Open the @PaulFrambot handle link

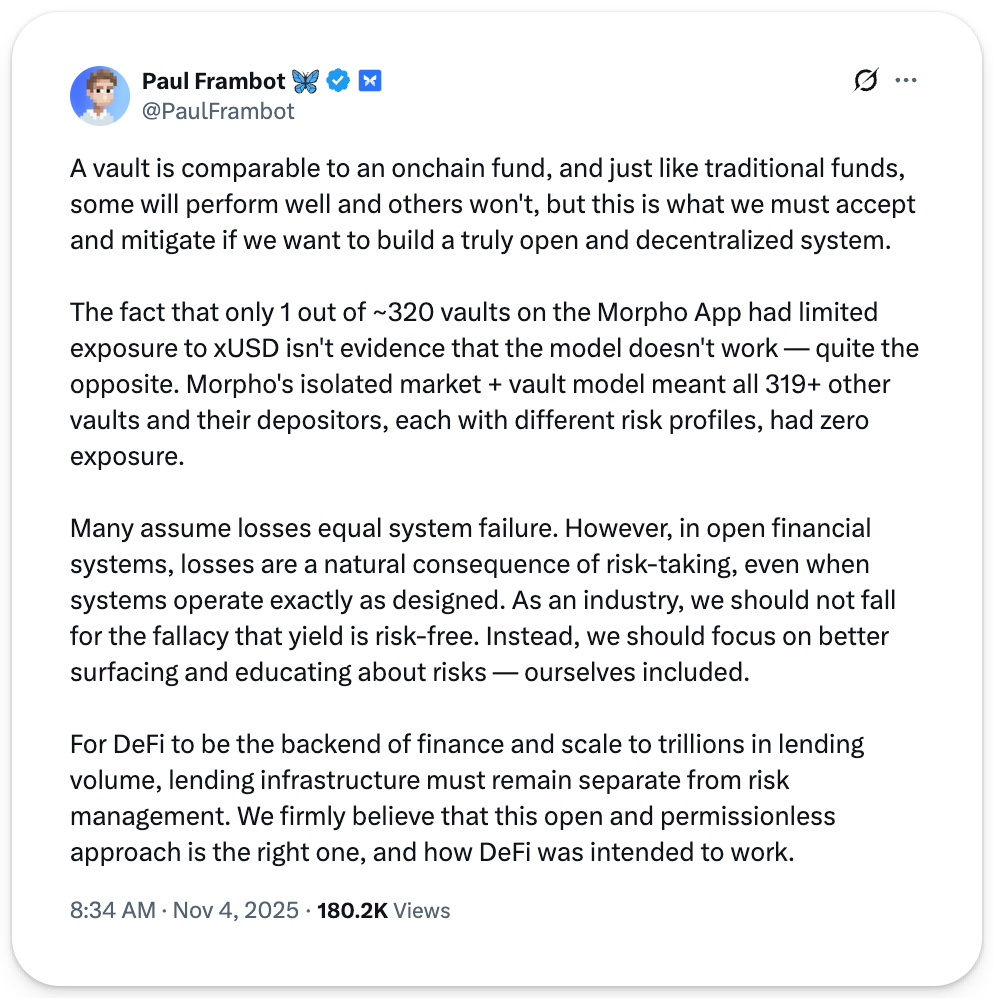point(218,111)
